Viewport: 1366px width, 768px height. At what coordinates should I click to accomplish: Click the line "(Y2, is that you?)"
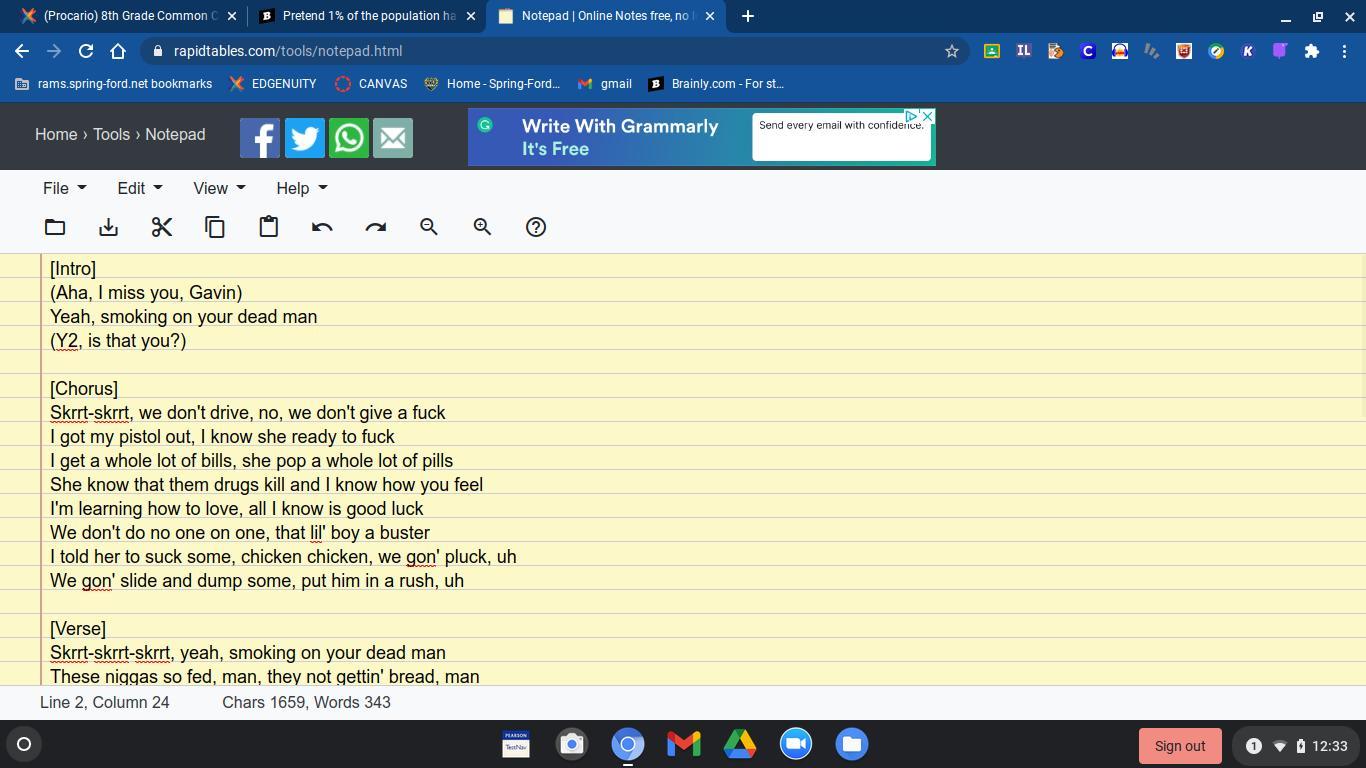click(x=118, y=341)
